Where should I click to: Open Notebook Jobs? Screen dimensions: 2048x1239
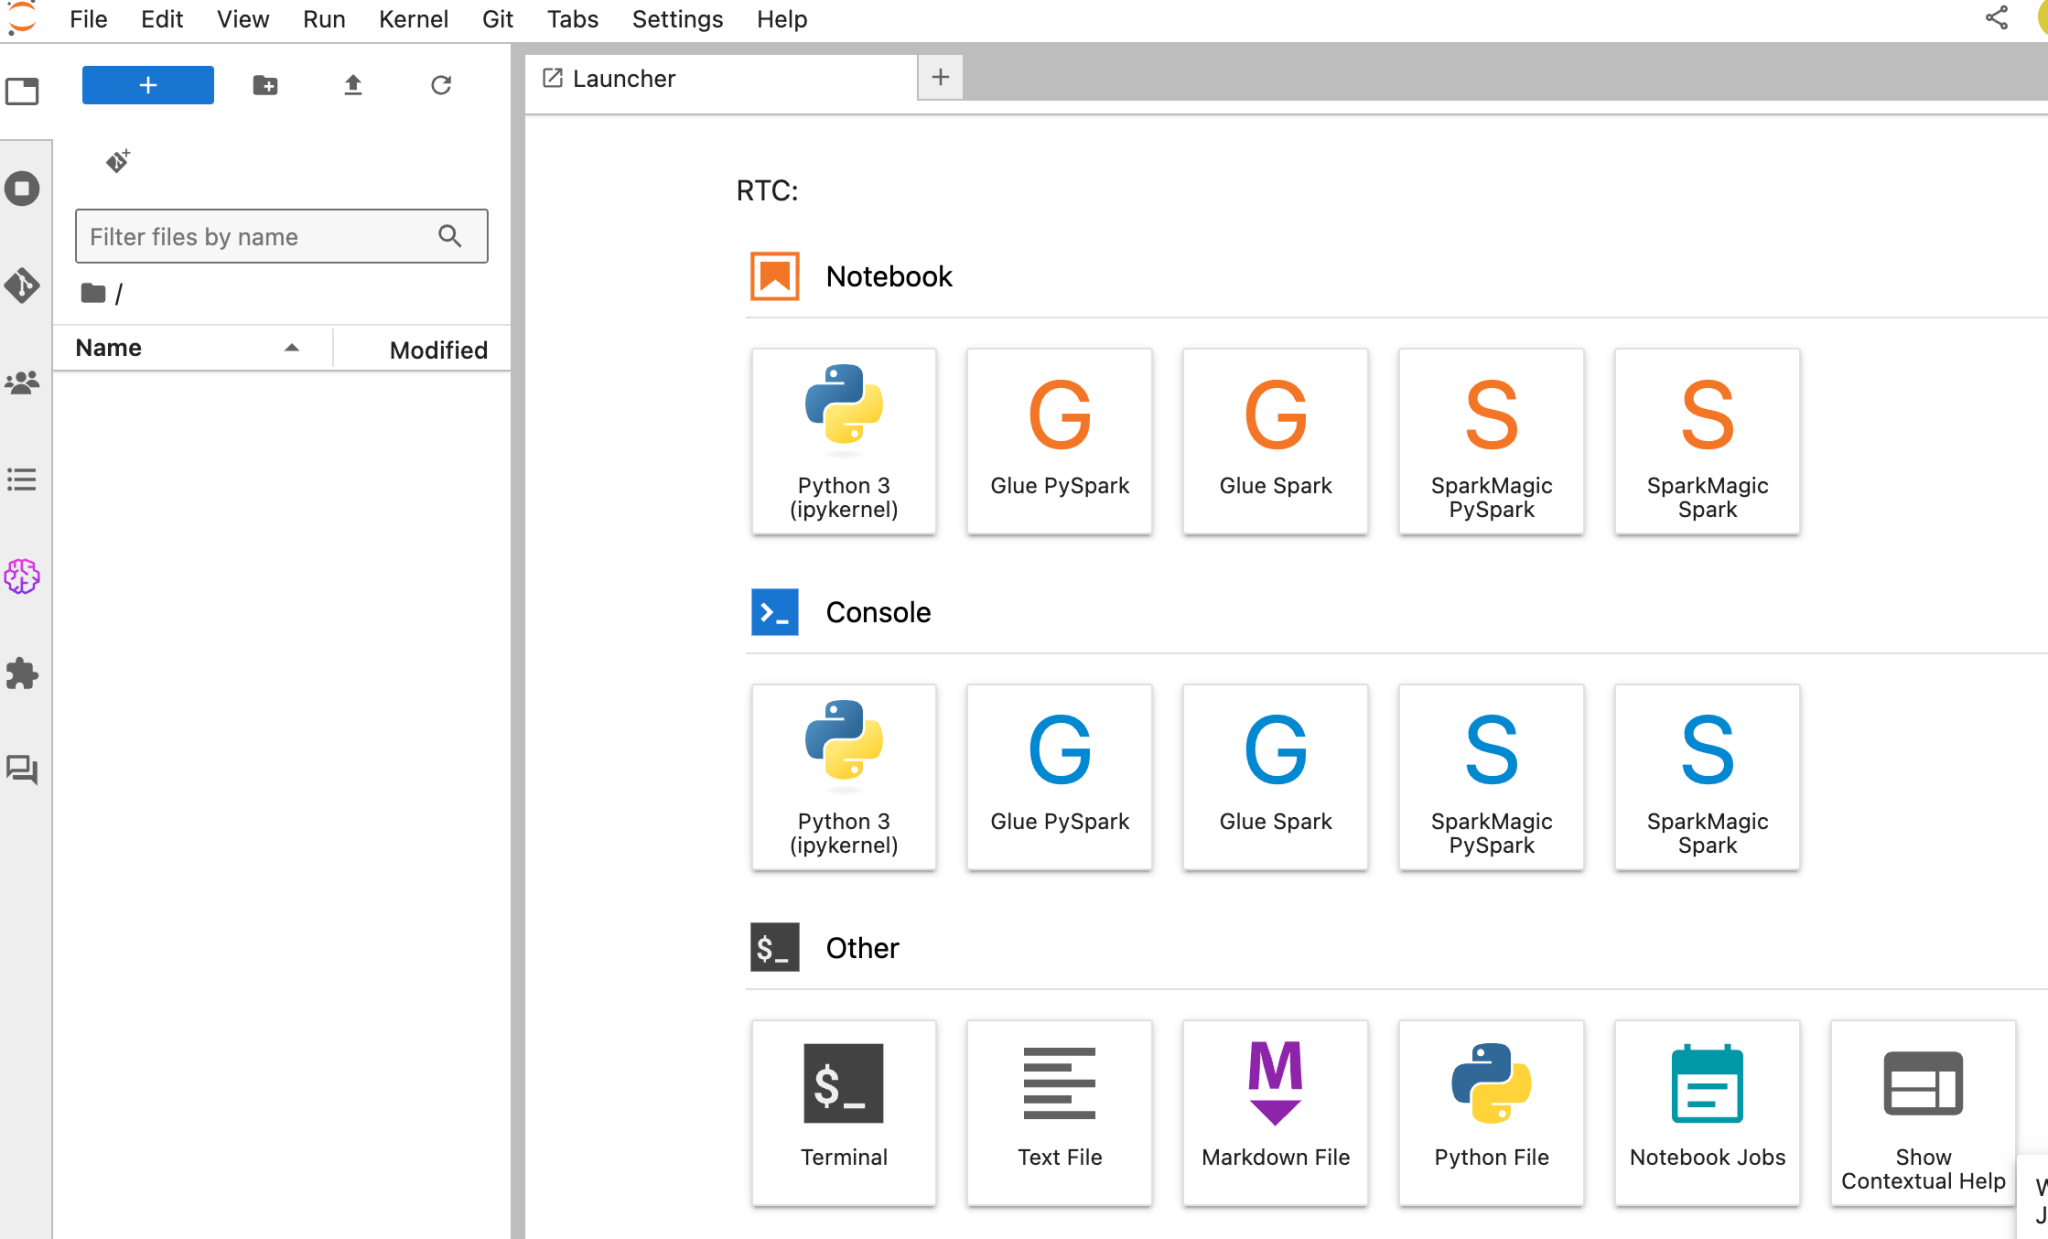(x=1706, y=1112)
